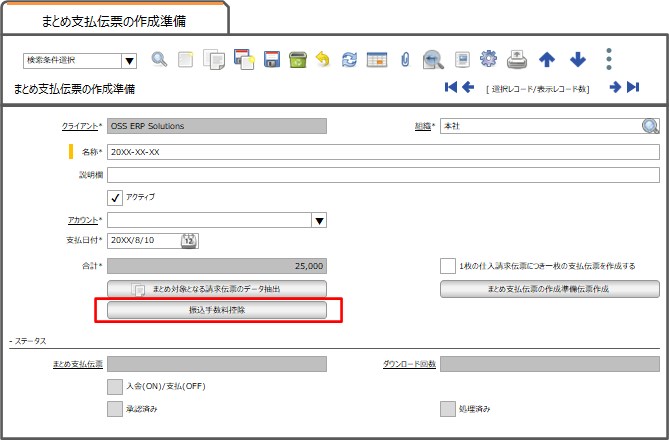
Task: Click the 振込手数料控除 button
Action: click(x=217, y=310)
